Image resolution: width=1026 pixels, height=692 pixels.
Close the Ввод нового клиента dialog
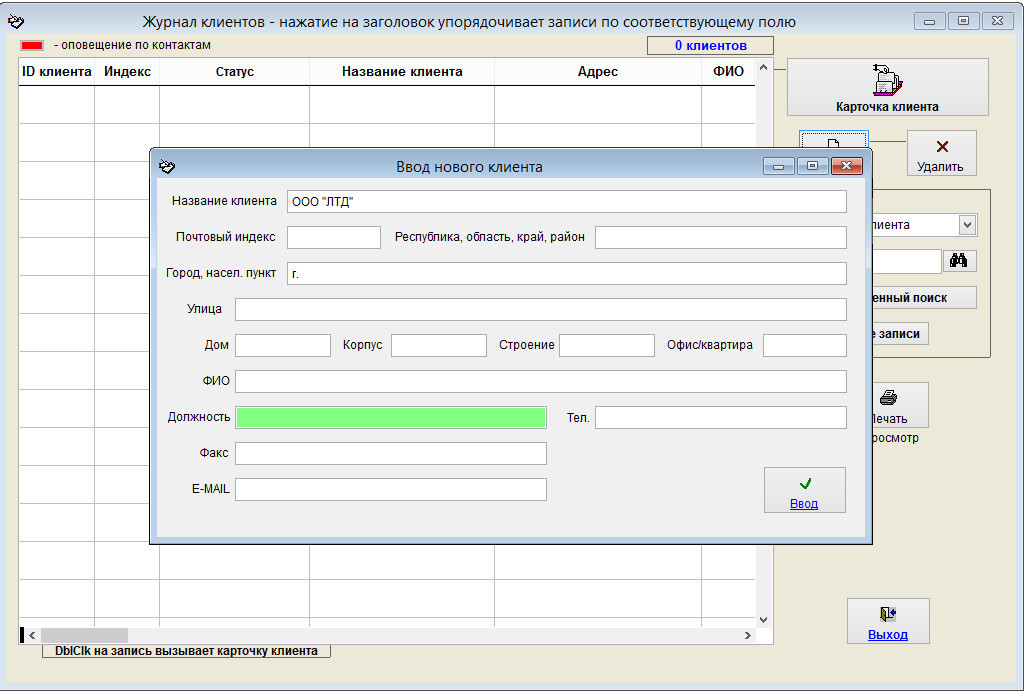pos(846,166)
